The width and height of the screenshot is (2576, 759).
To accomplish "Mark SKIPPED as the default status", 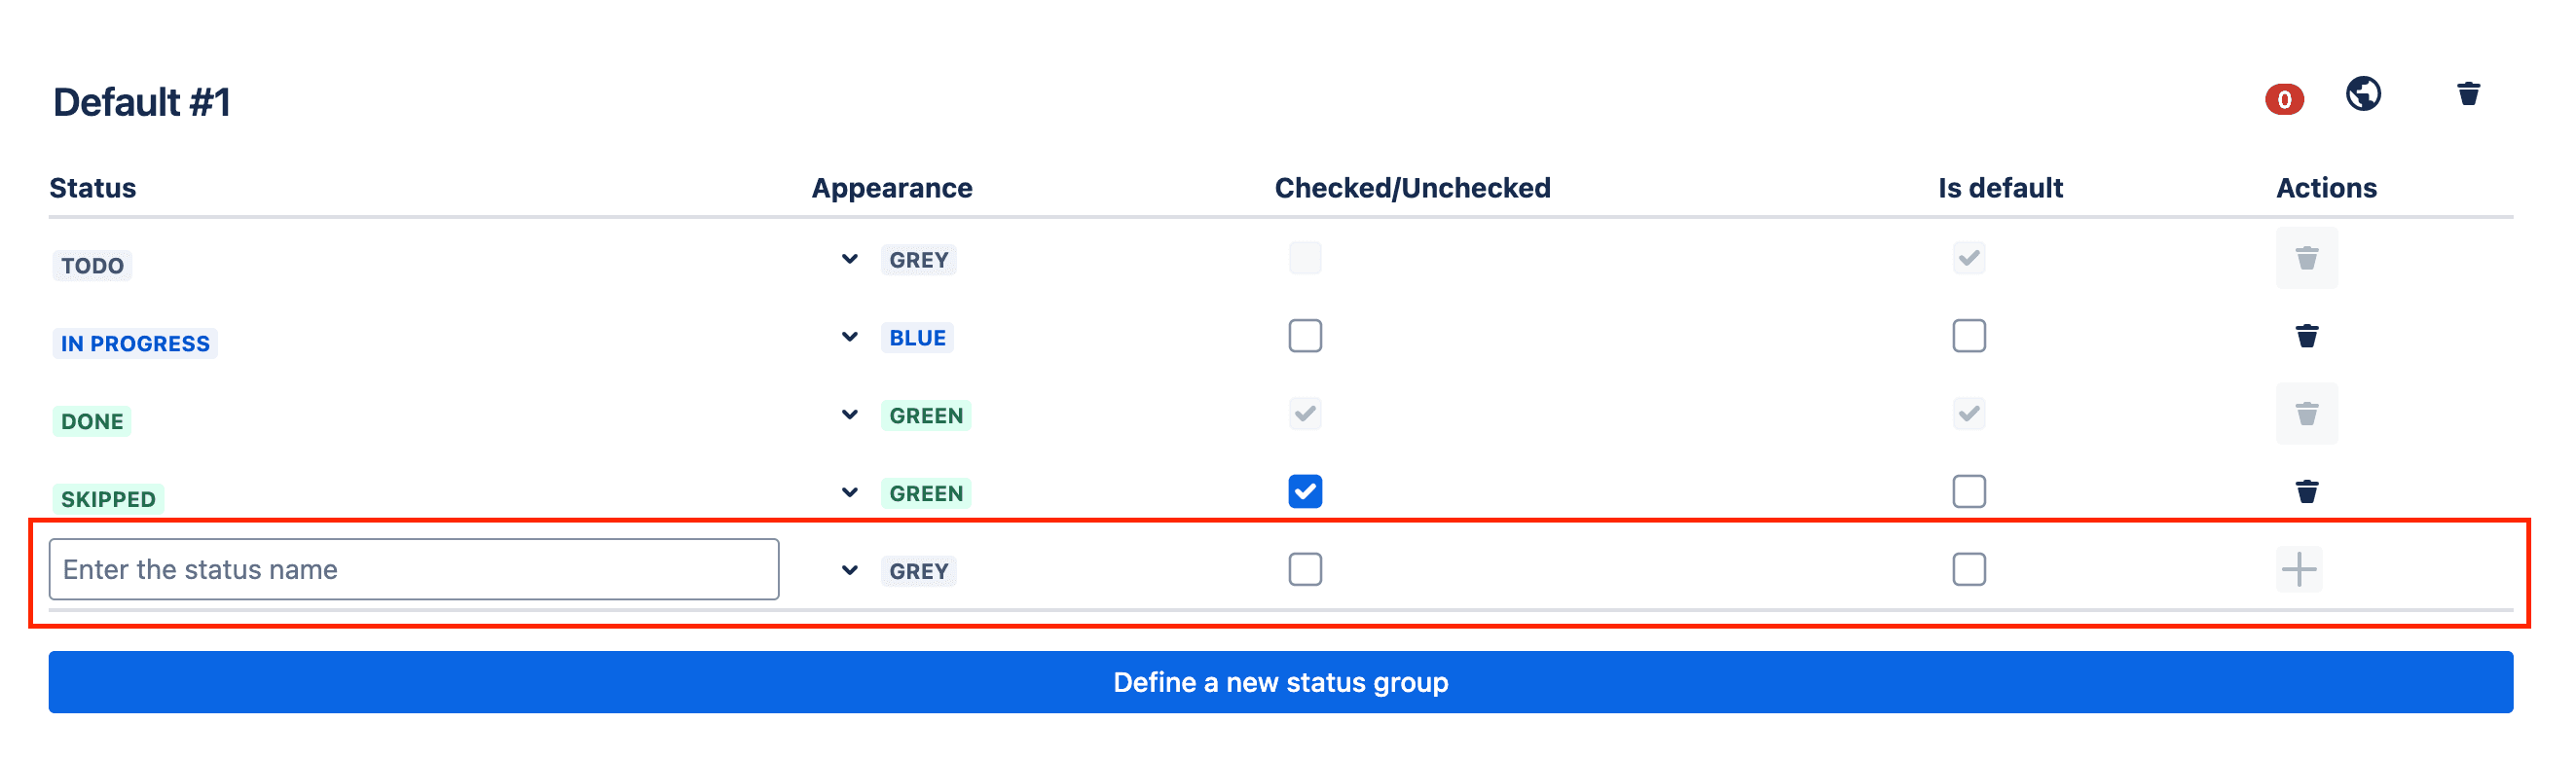I will [x=1968, y=491].
